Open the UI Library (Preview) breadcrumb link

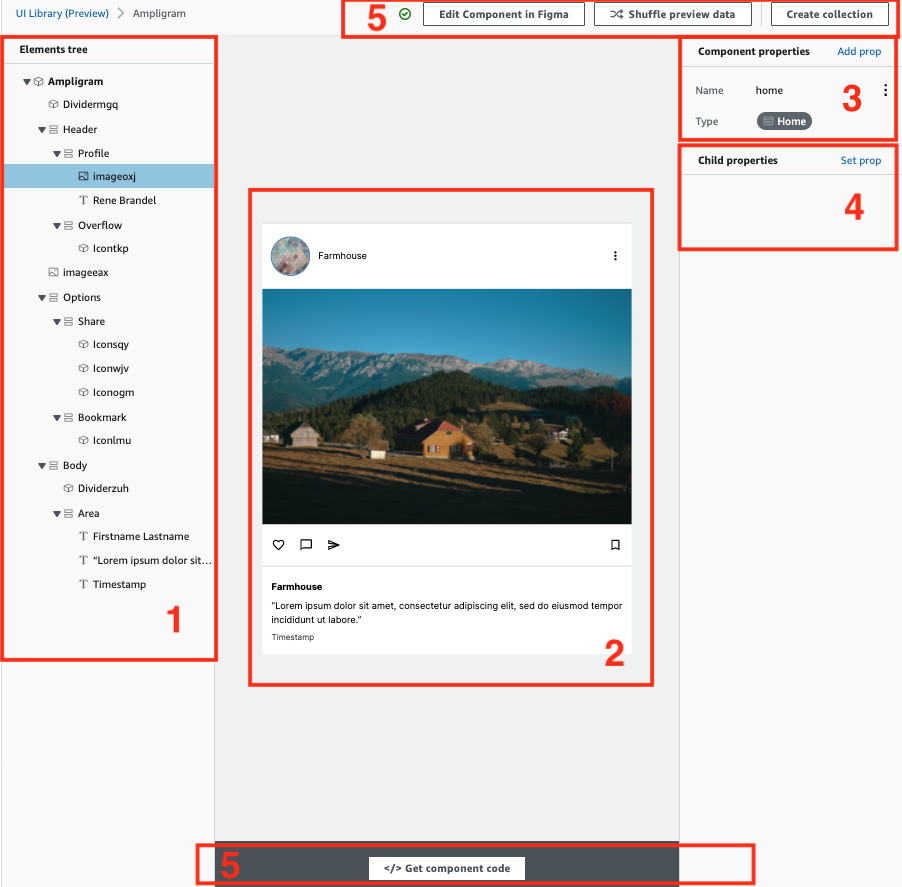(x=62, y=13)
